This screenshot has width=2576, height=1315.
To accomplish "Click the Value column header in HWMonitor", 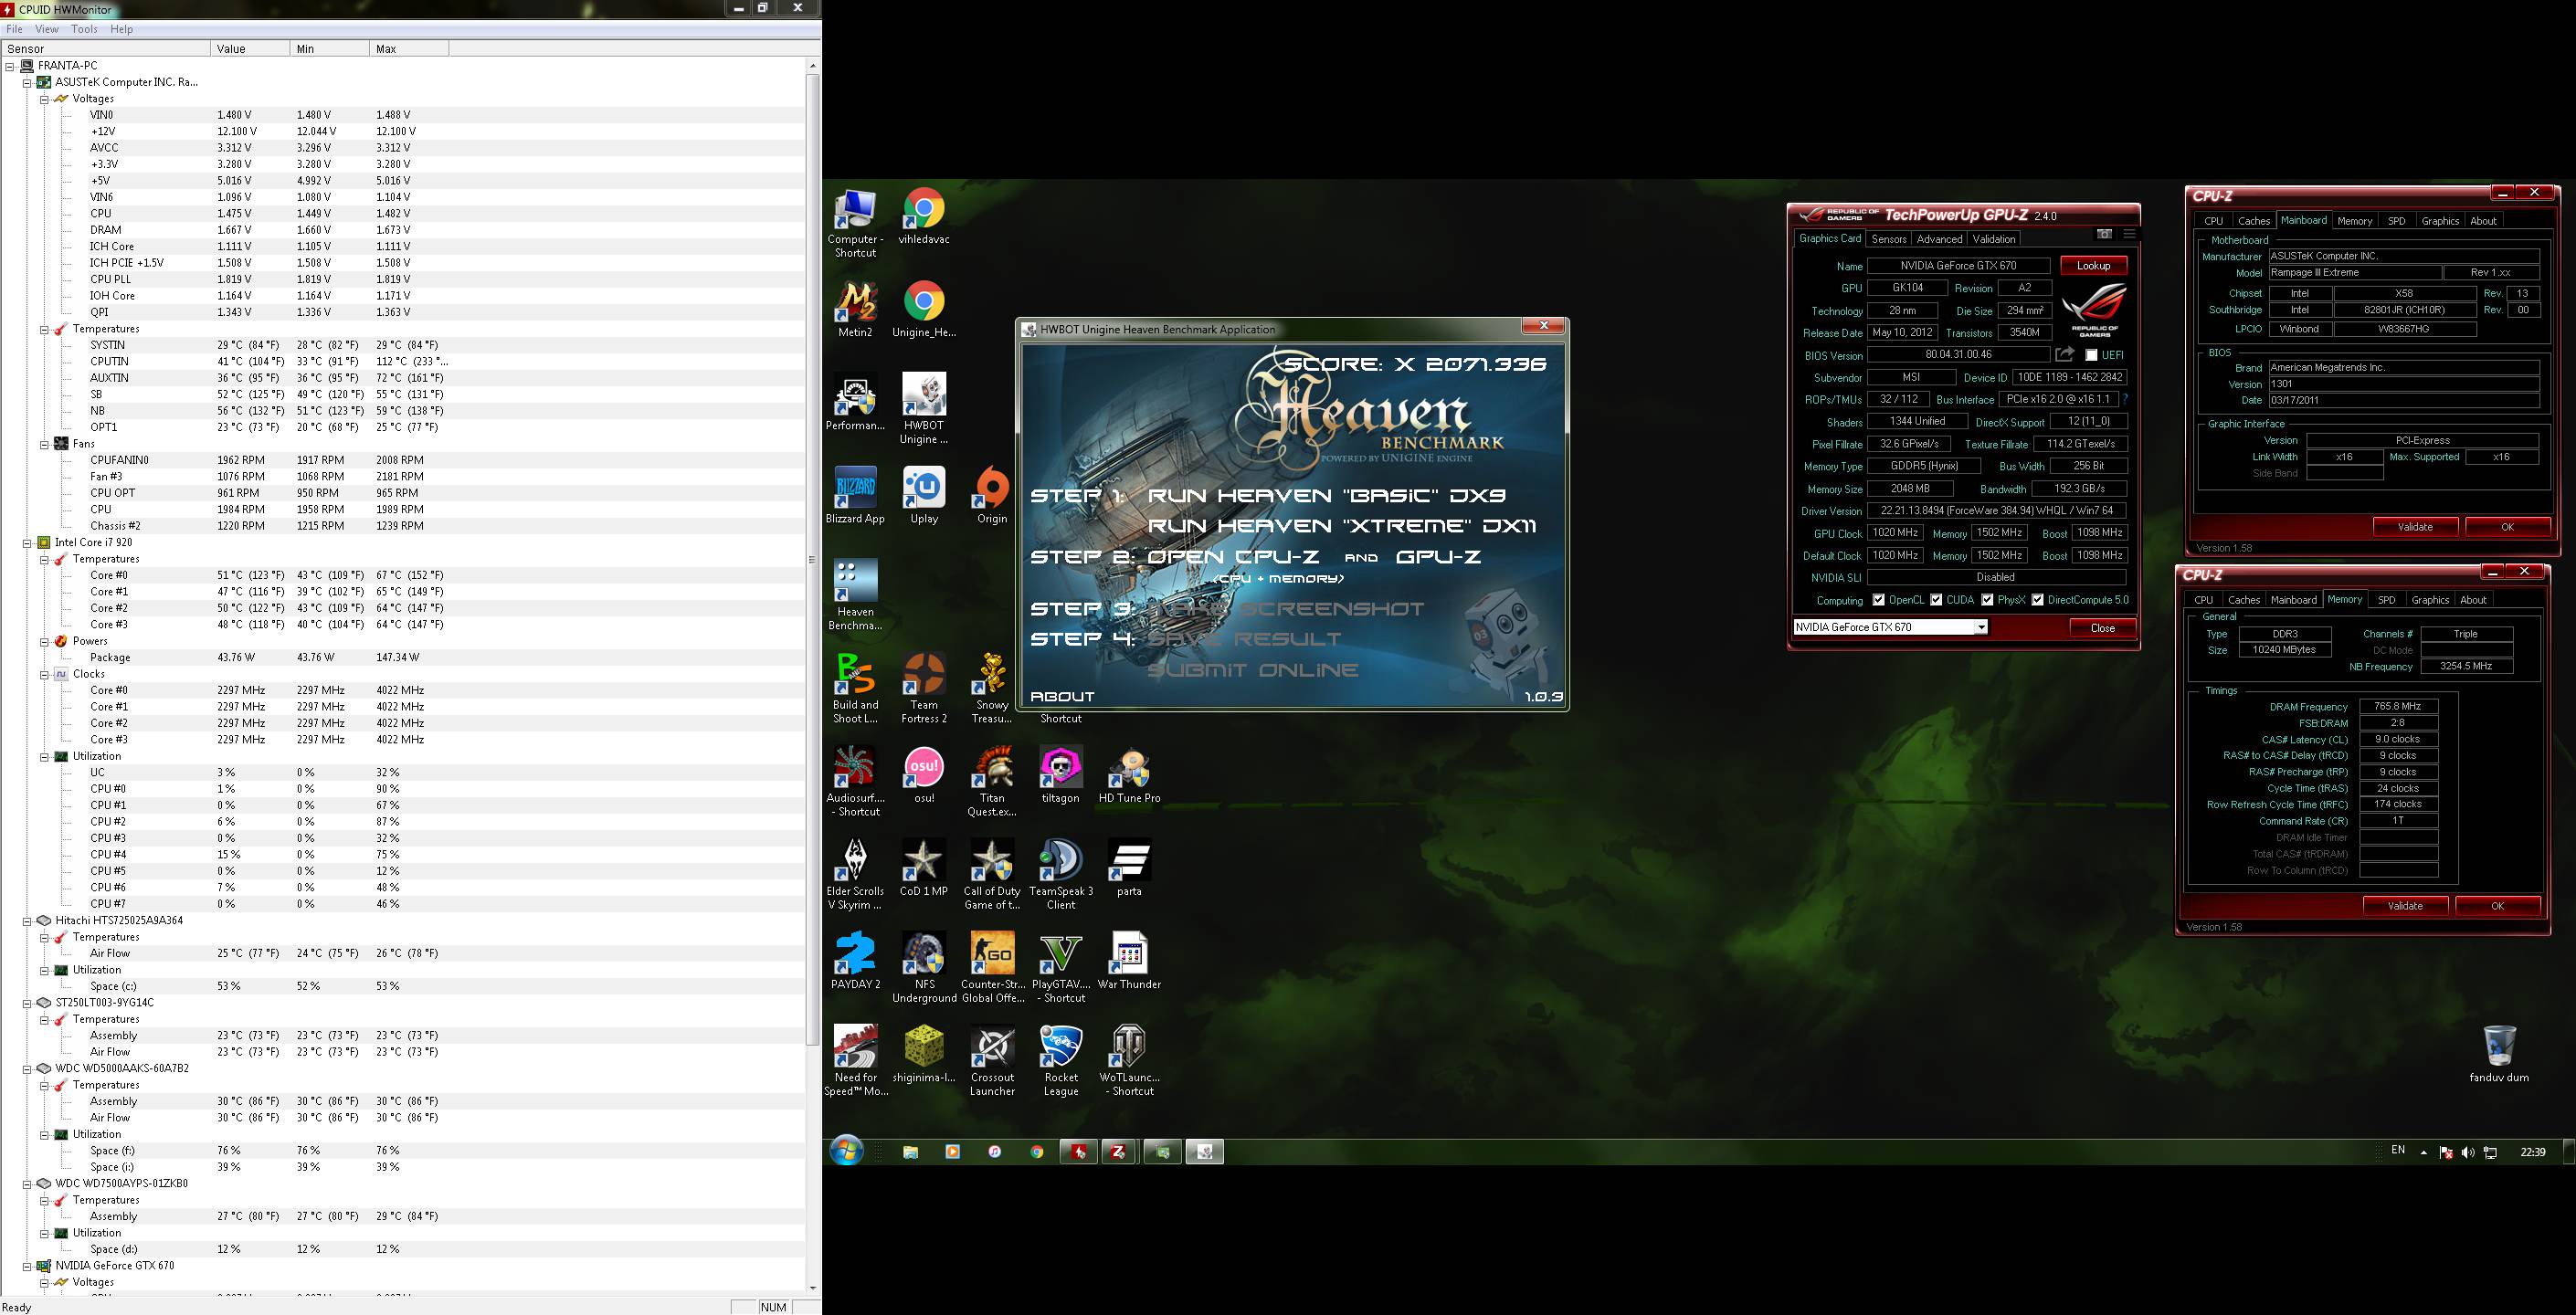I will [x=250, y=49].
